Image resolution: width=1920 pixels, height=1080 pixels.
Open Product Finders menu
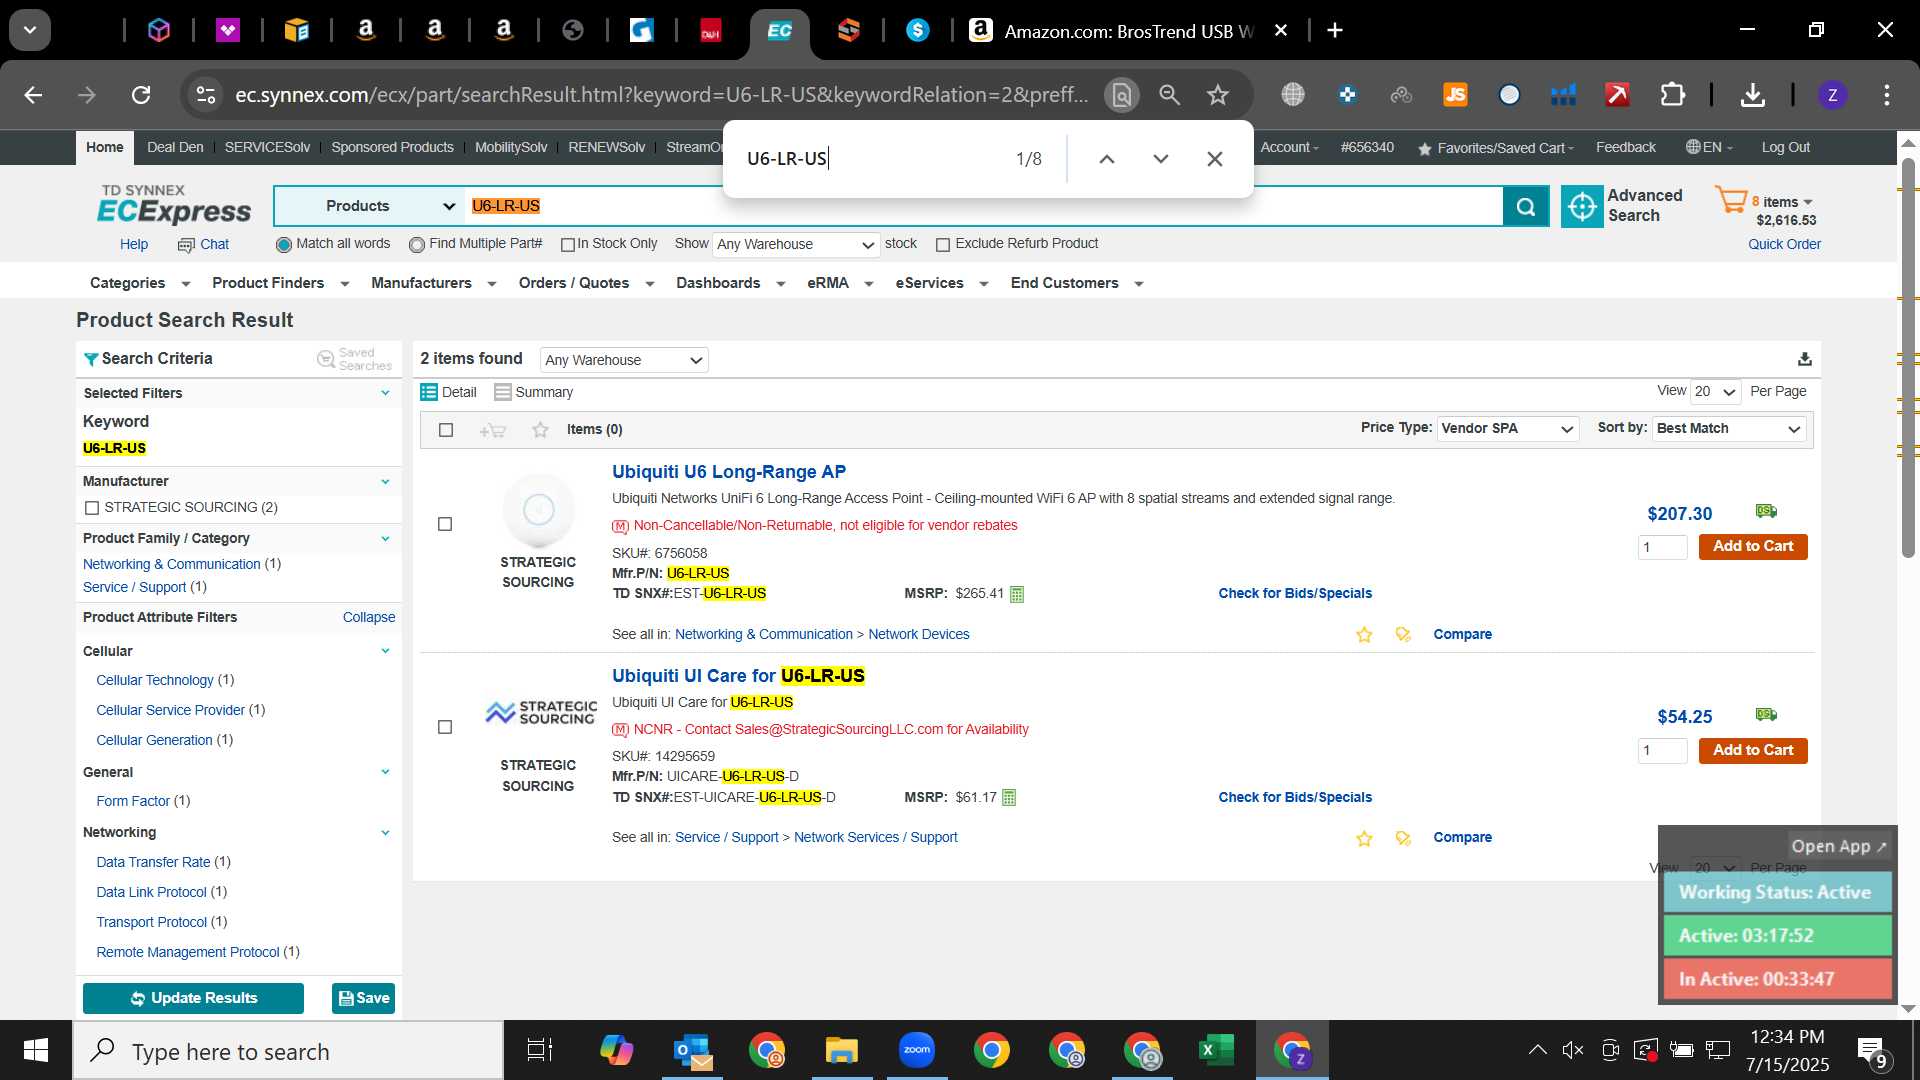[x=280, y=283]
